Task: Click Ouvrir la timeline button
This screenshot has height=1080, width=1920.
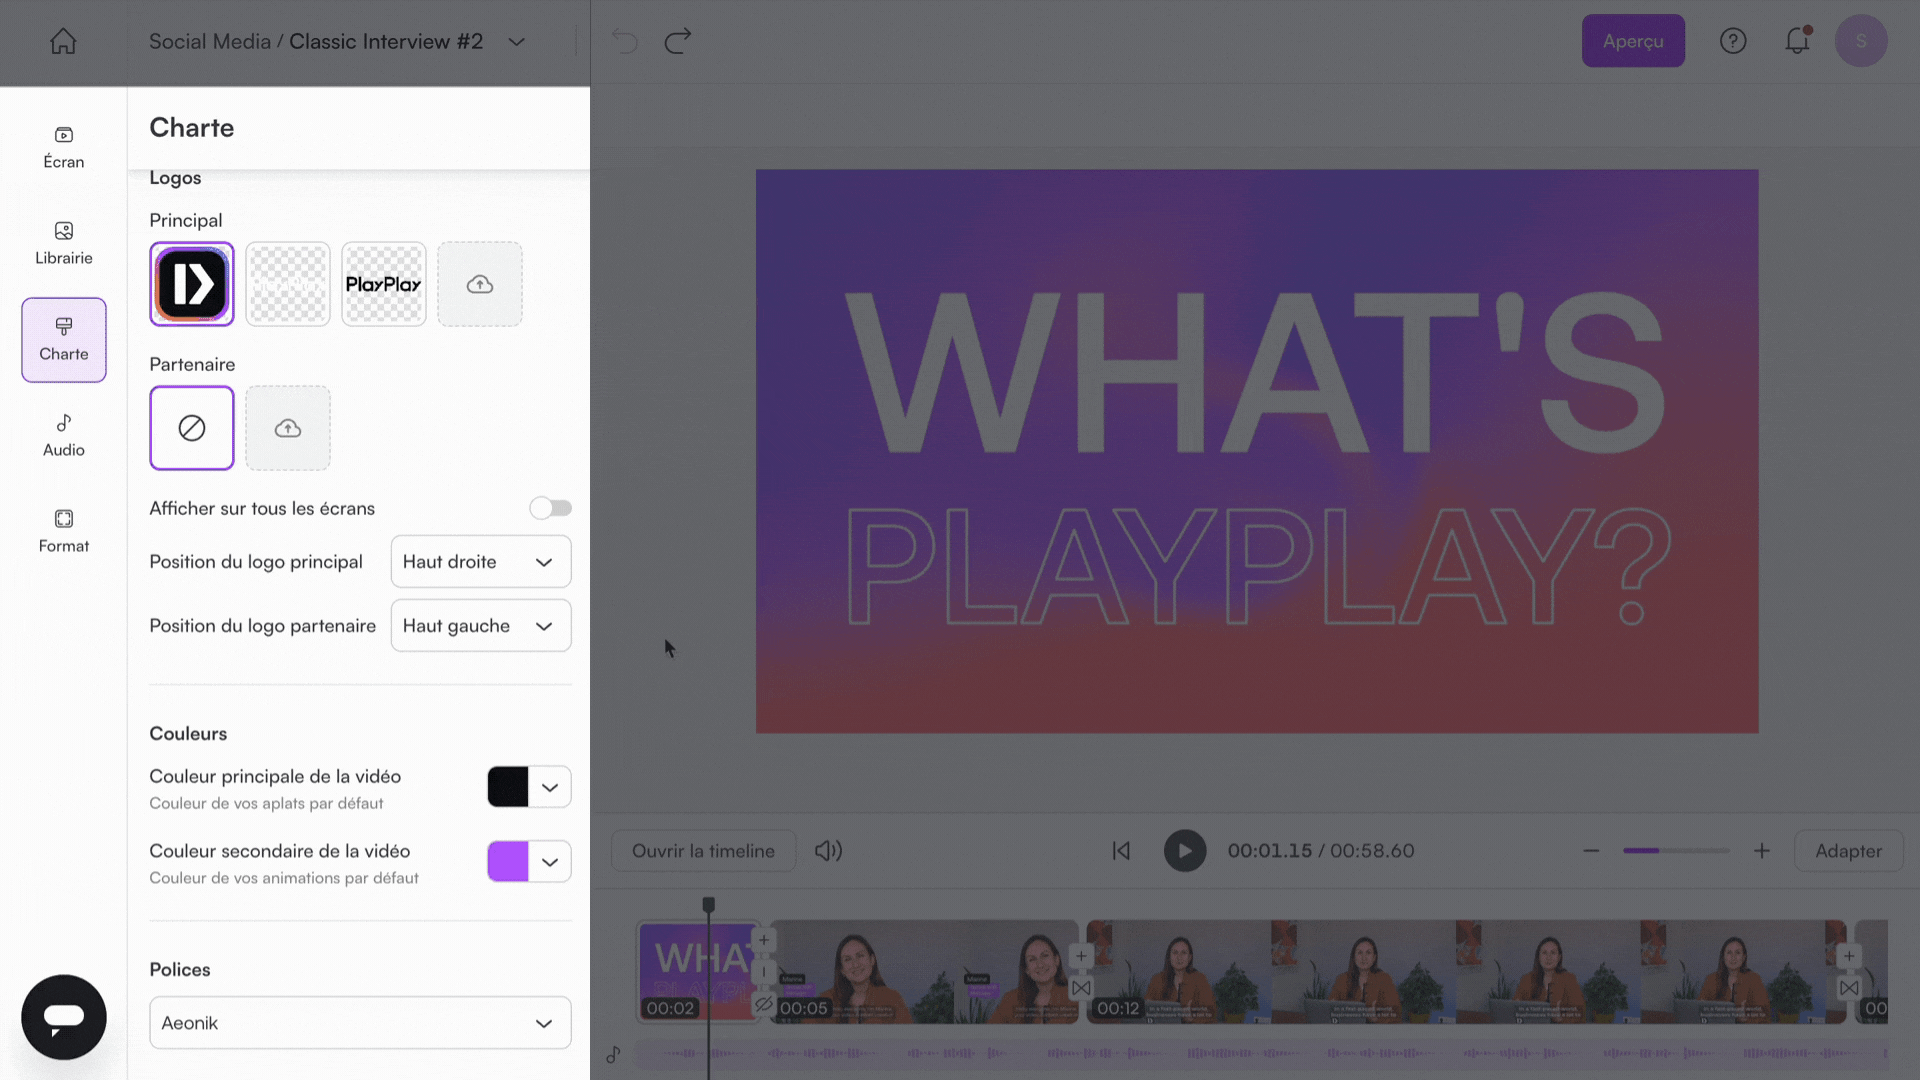Action: coord(703,851)
